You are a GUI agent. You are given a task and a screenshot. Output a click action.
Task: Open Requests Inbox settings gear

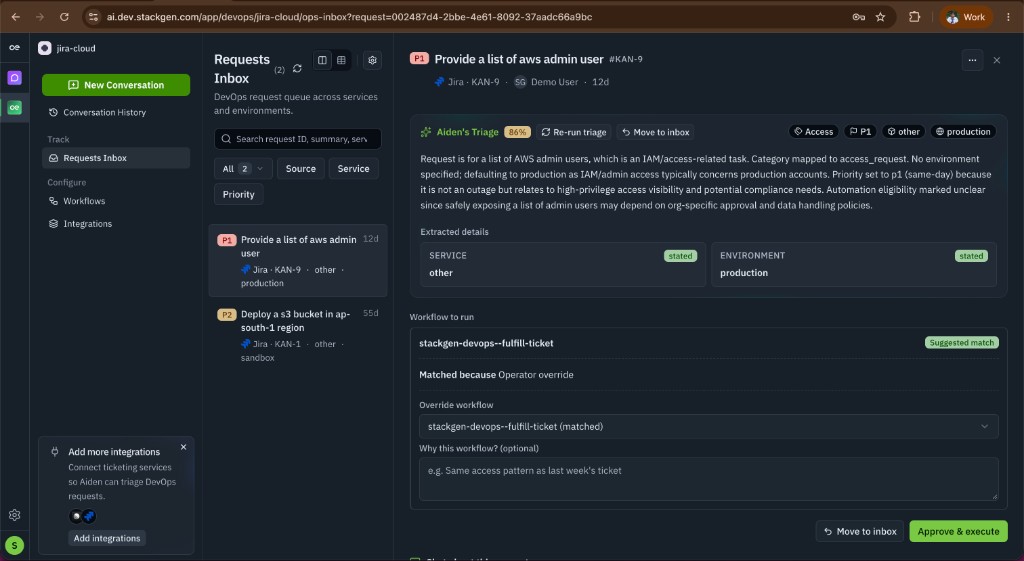click(x=372, y=60)
